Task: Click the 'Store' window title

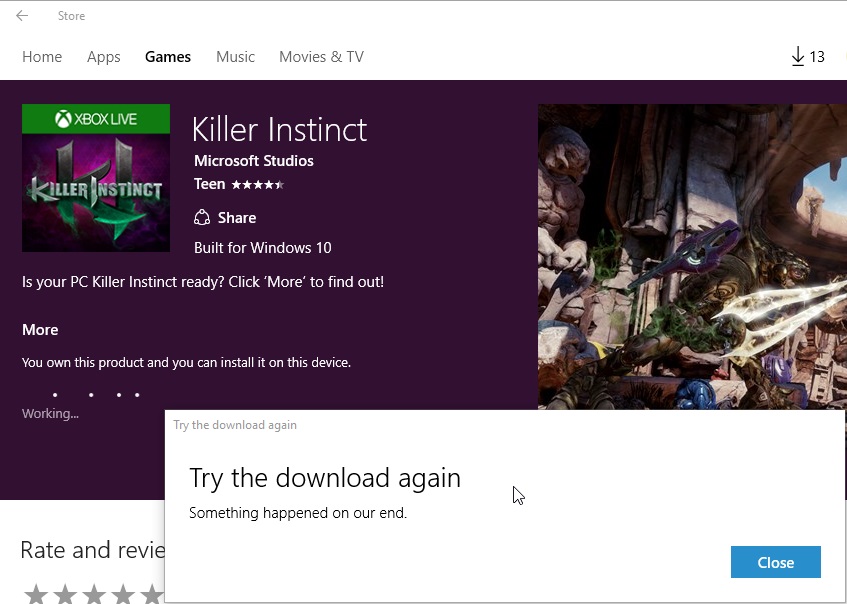Action: pyautogui.click(x=71, y=16)
